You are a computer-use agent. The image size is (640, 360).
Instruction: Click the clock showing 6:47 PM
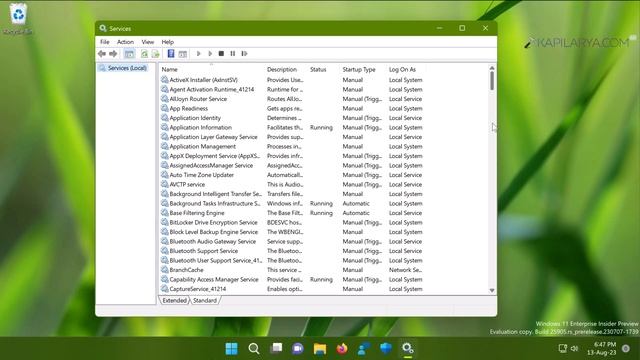tap(604, 344)
